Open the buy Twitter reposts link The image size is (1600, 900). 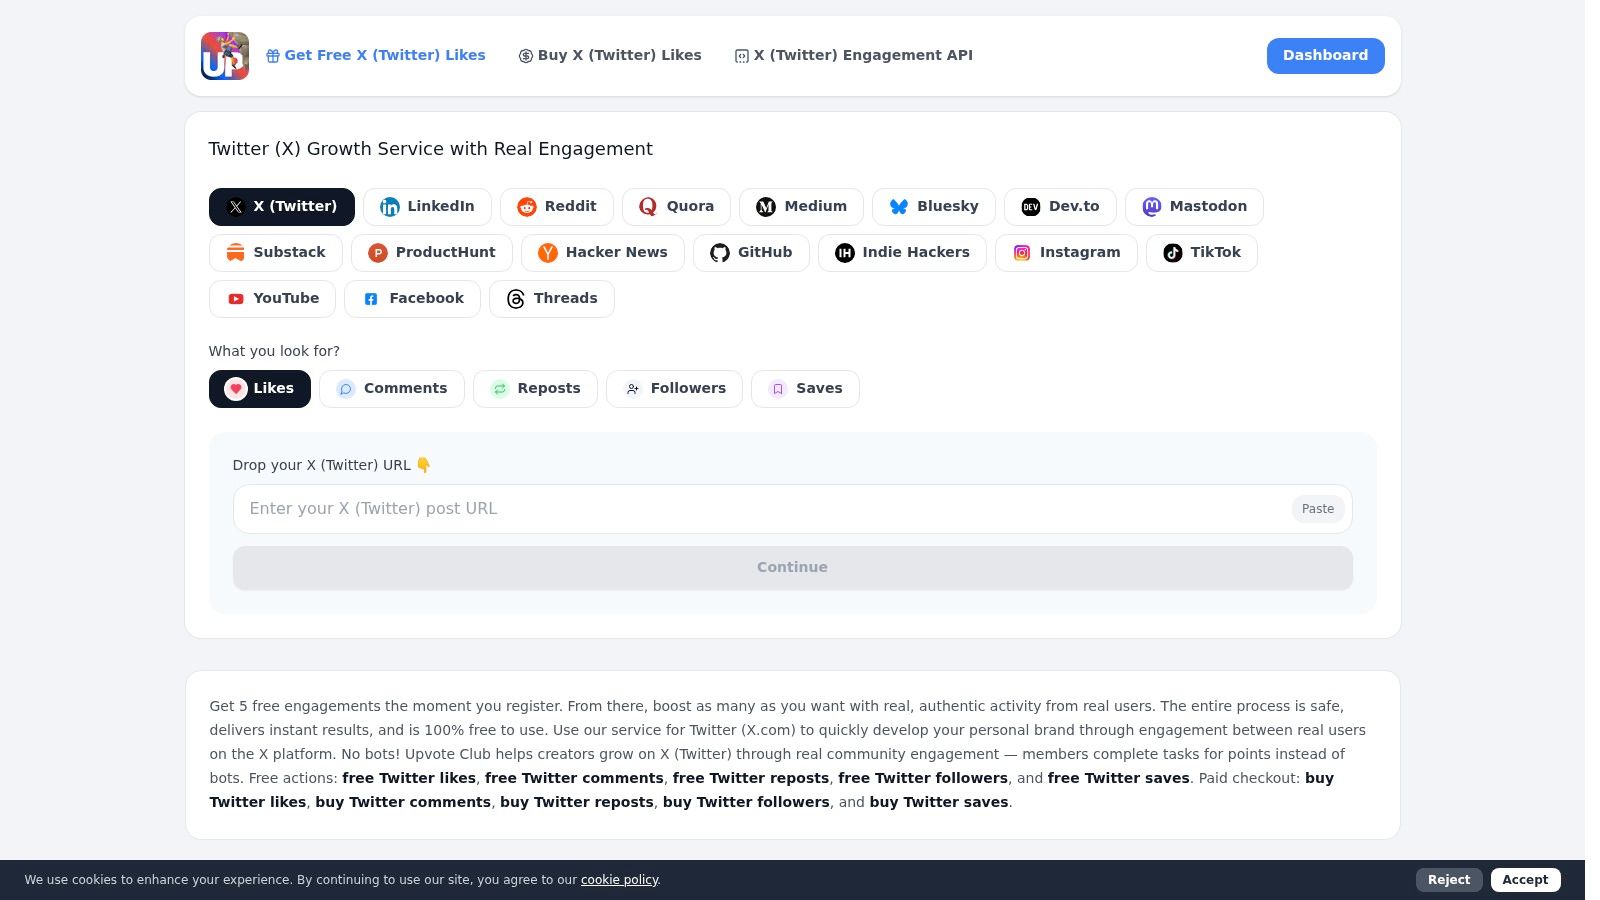click(577, 802)
